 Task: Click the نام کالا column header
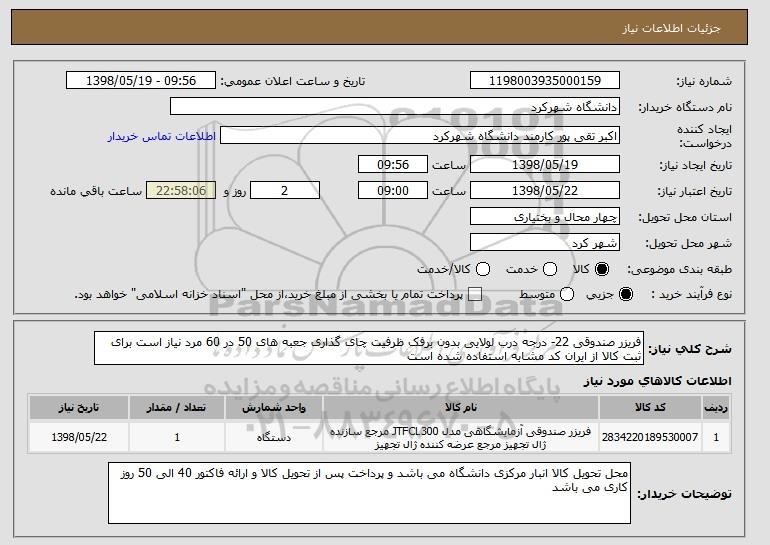pyautogui.click(x=461, y=408)
